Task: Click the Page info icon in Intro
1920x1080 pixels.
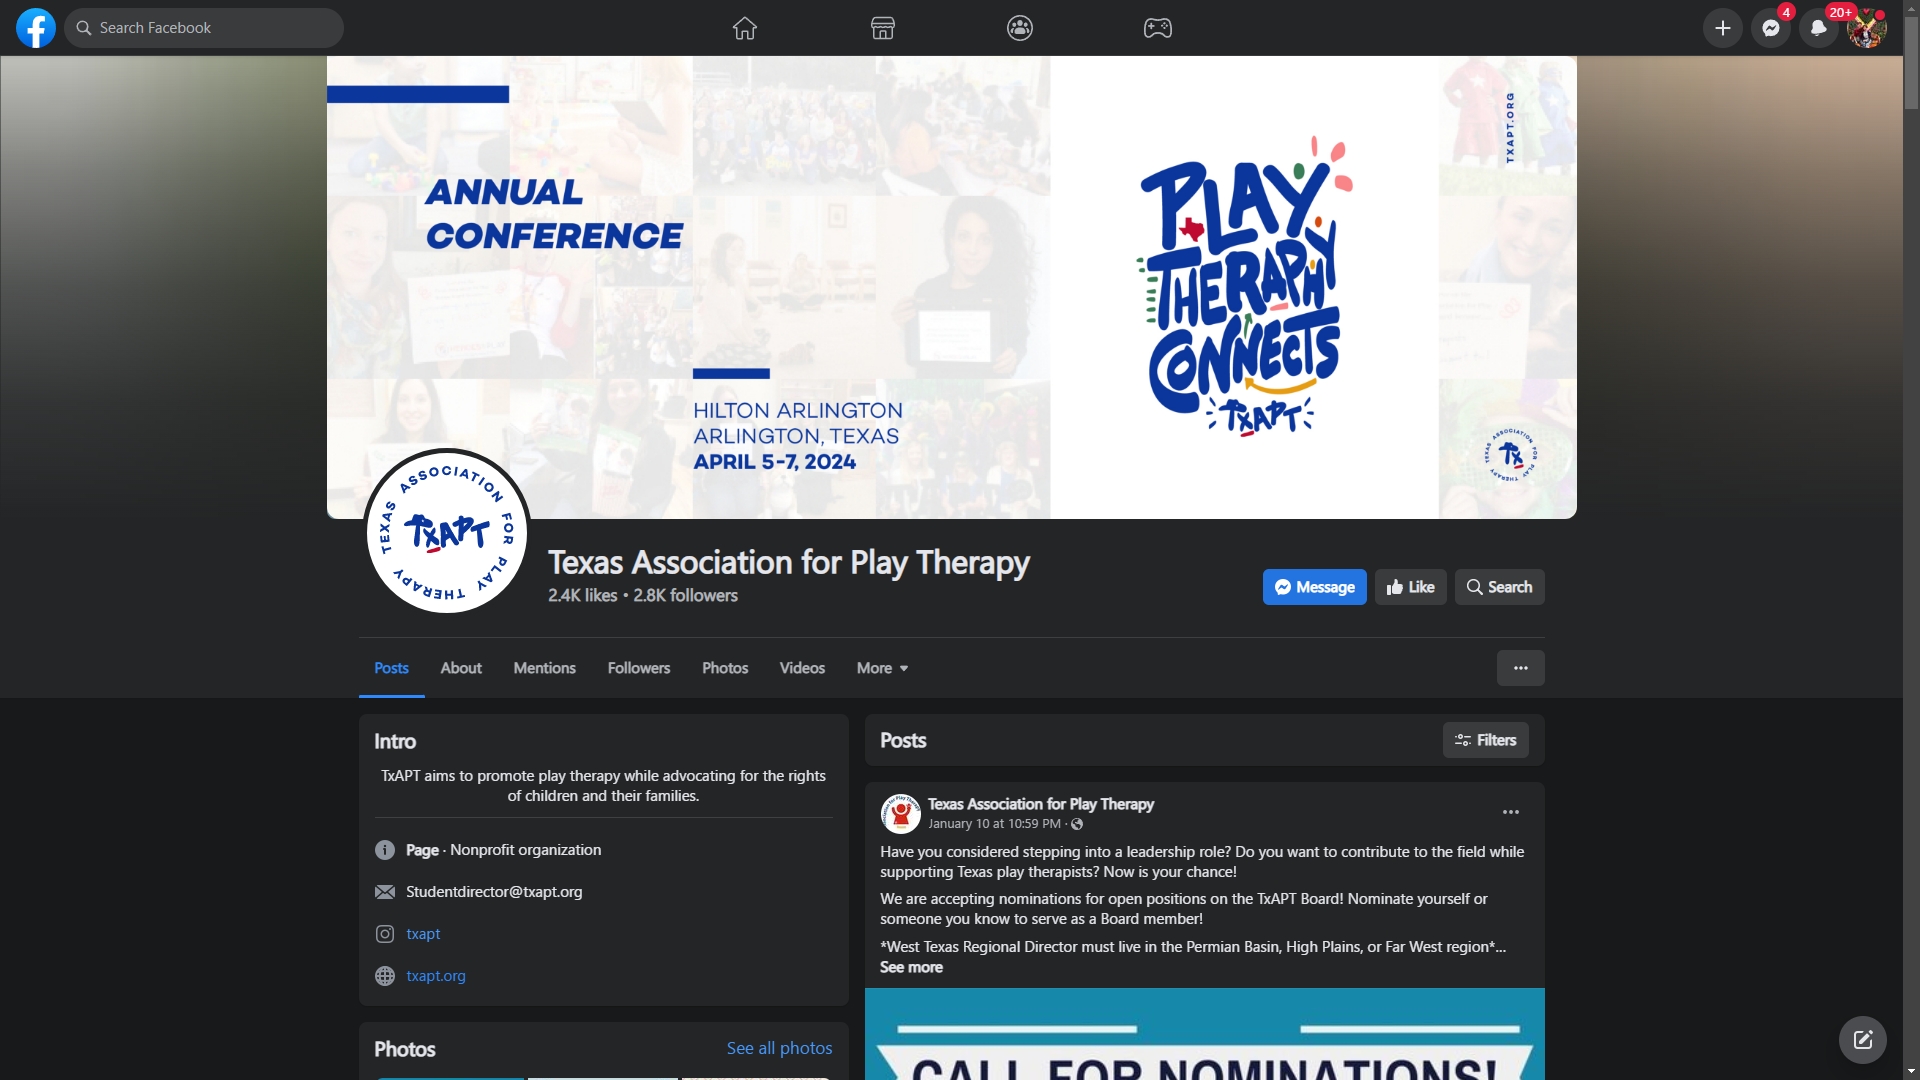Action: [x=385, y=850]
